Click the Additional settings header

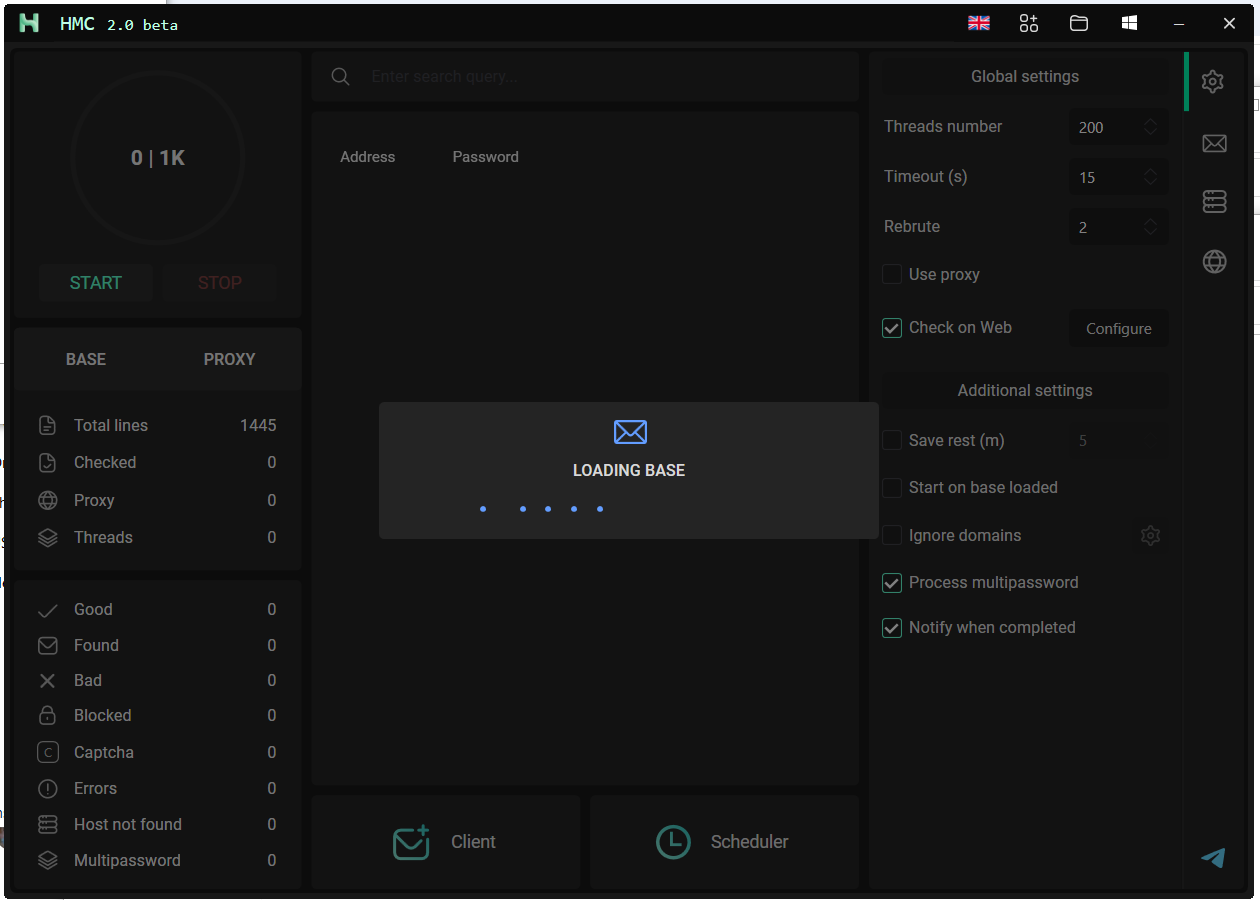pos(1025,390)
